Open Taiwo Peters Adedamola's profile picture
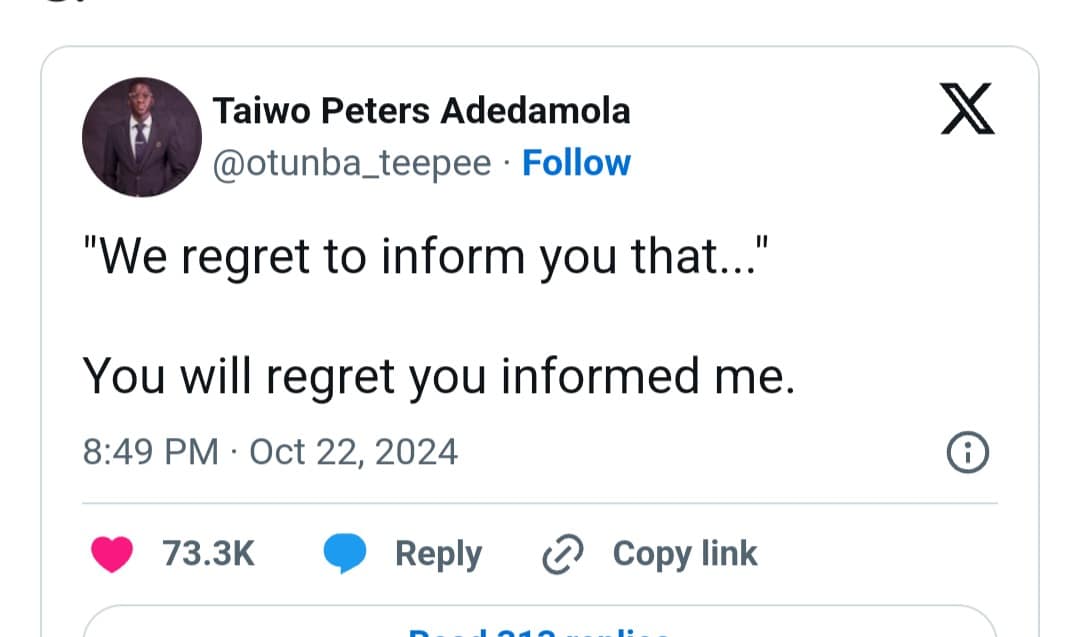1080x637 pixels. coord(141,137)
